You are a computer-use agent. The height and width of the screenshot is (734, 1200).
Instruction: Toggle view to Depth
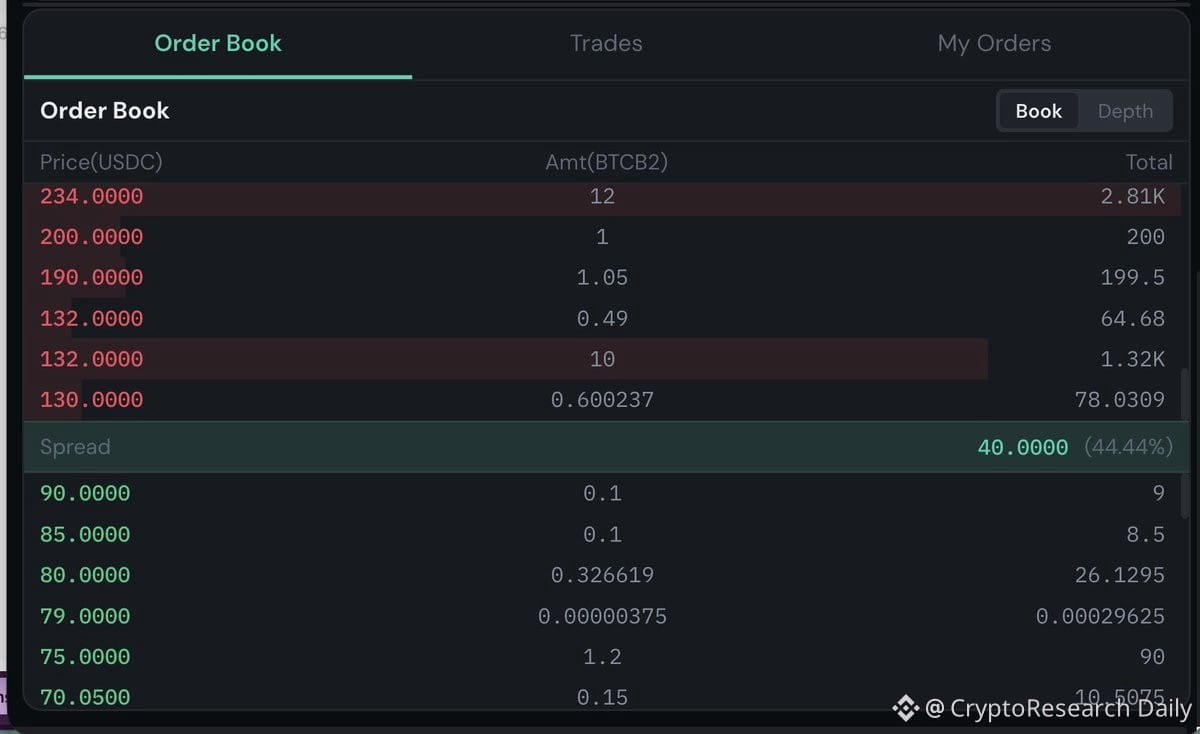1125,111
